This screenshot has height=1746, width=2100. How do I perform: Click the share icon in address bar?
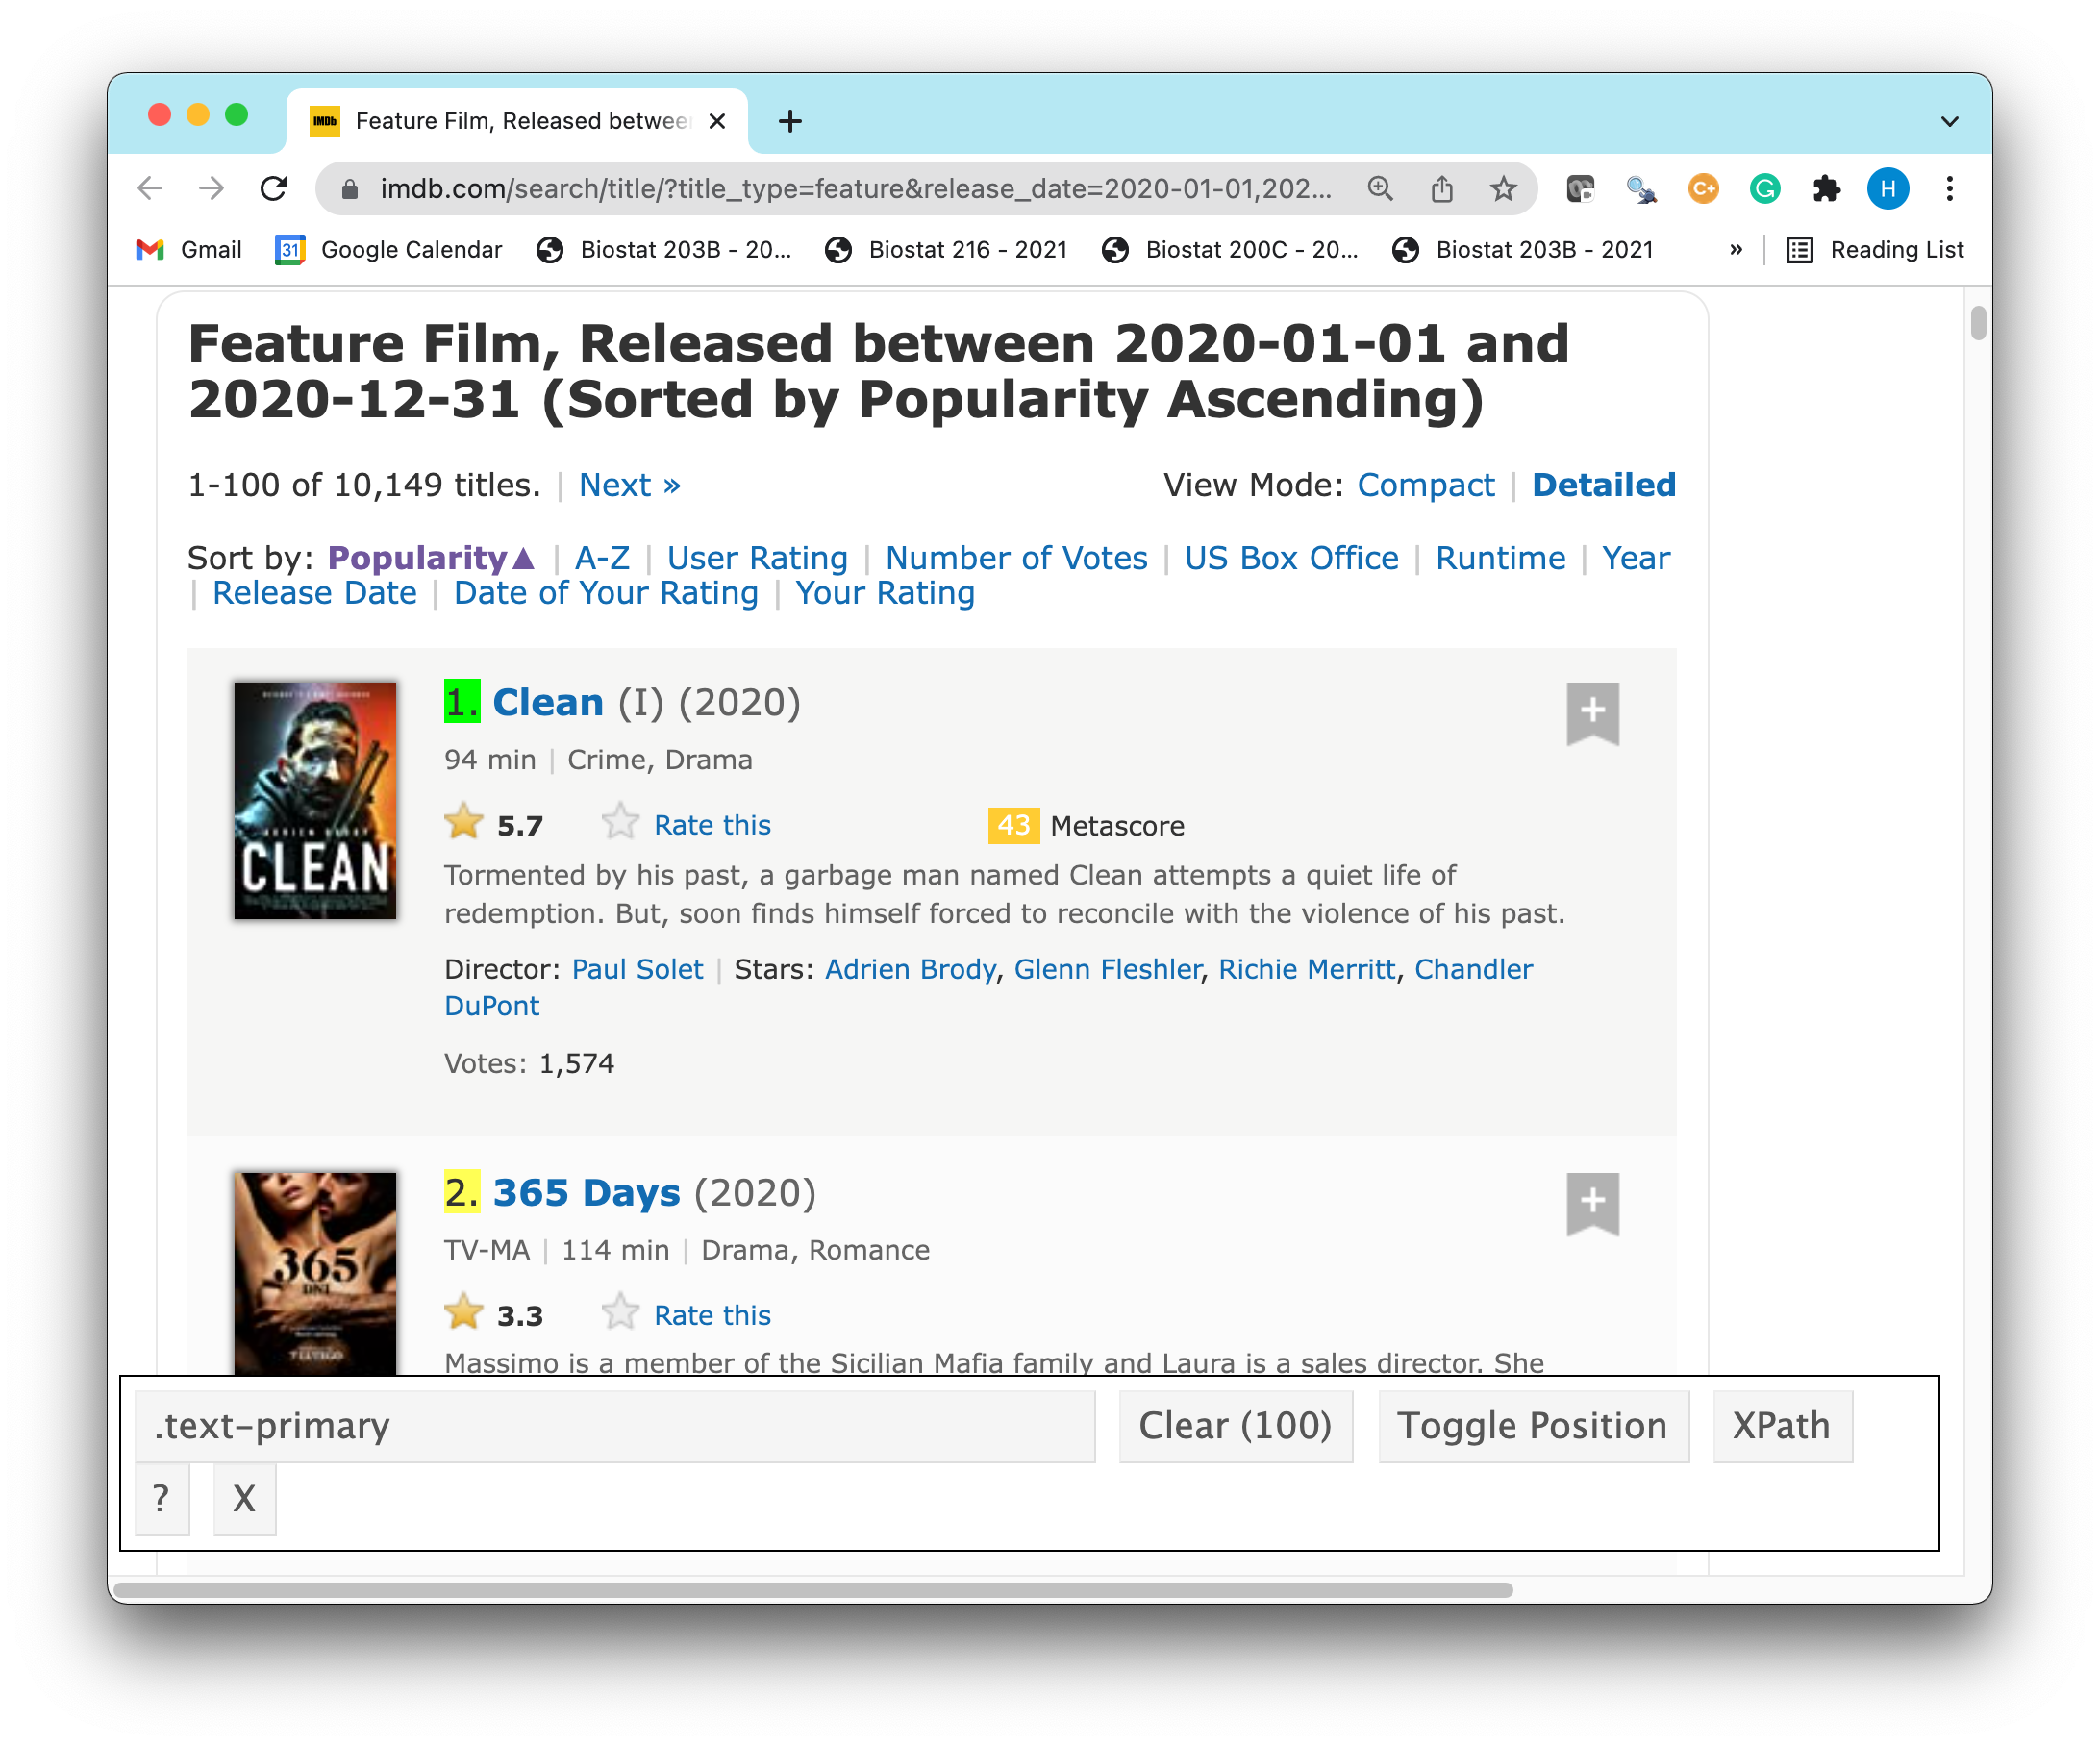coord(1441,188)
